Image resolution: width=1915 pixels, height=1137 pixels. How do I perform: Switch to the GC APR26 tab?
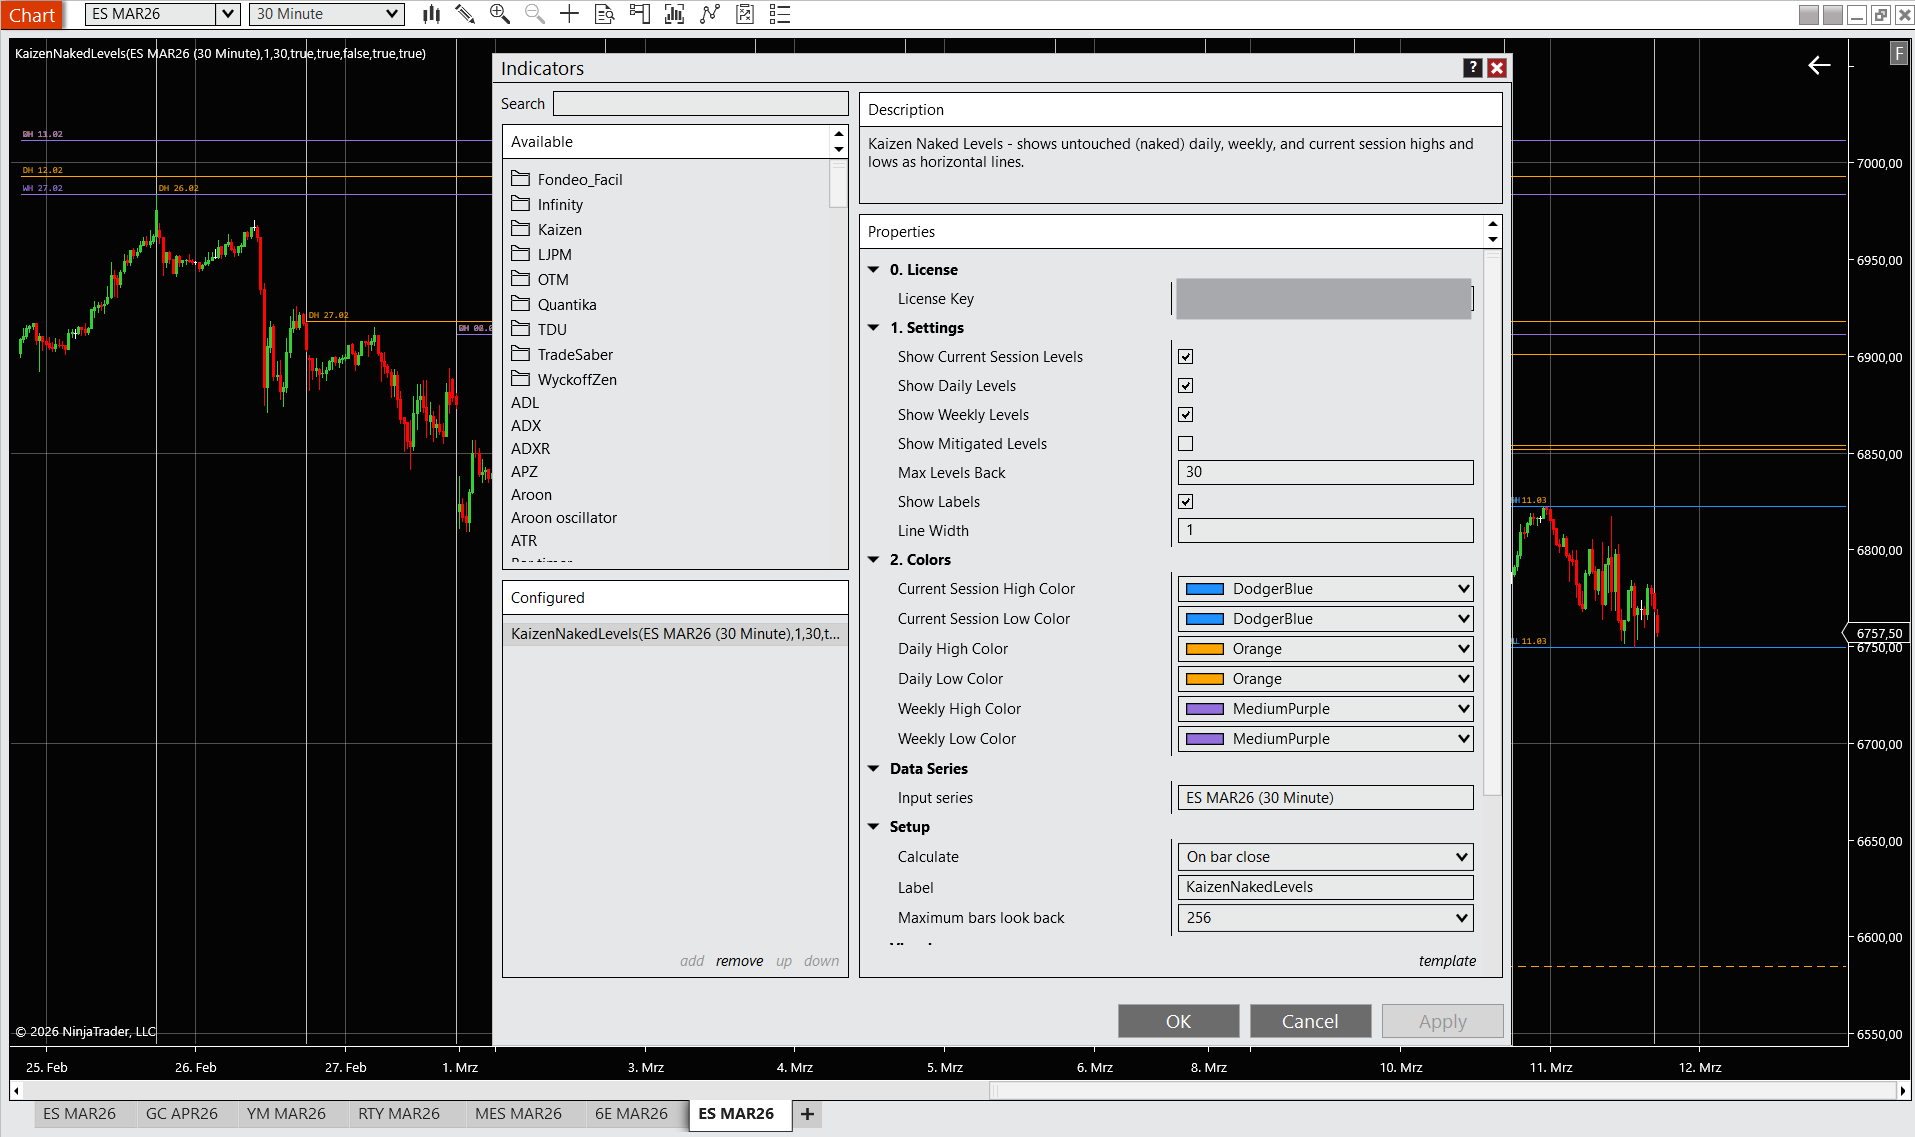pyautogui.click(x=181, y=1114)
